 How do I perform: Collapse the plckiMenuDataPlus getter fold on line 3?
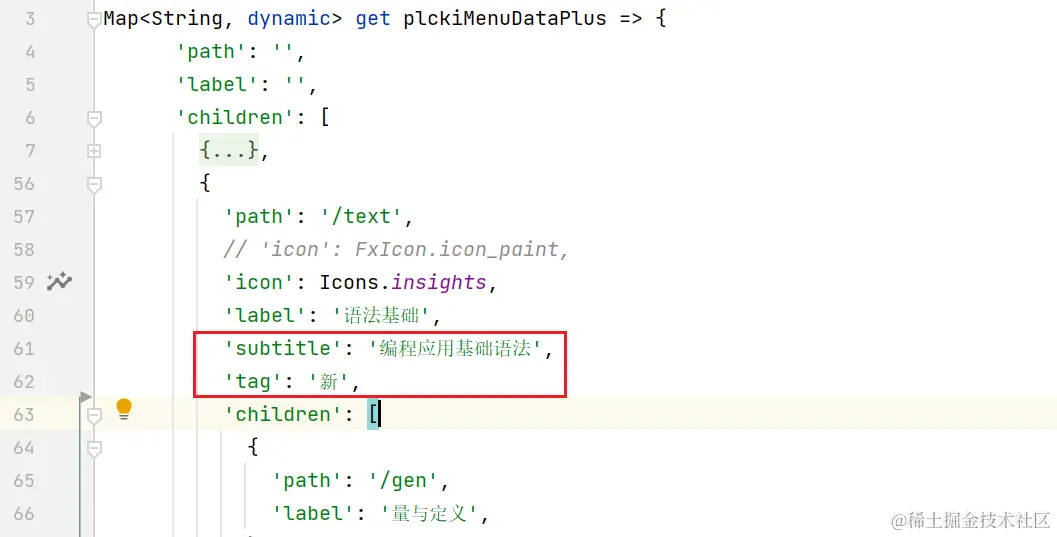click(94, 19)
